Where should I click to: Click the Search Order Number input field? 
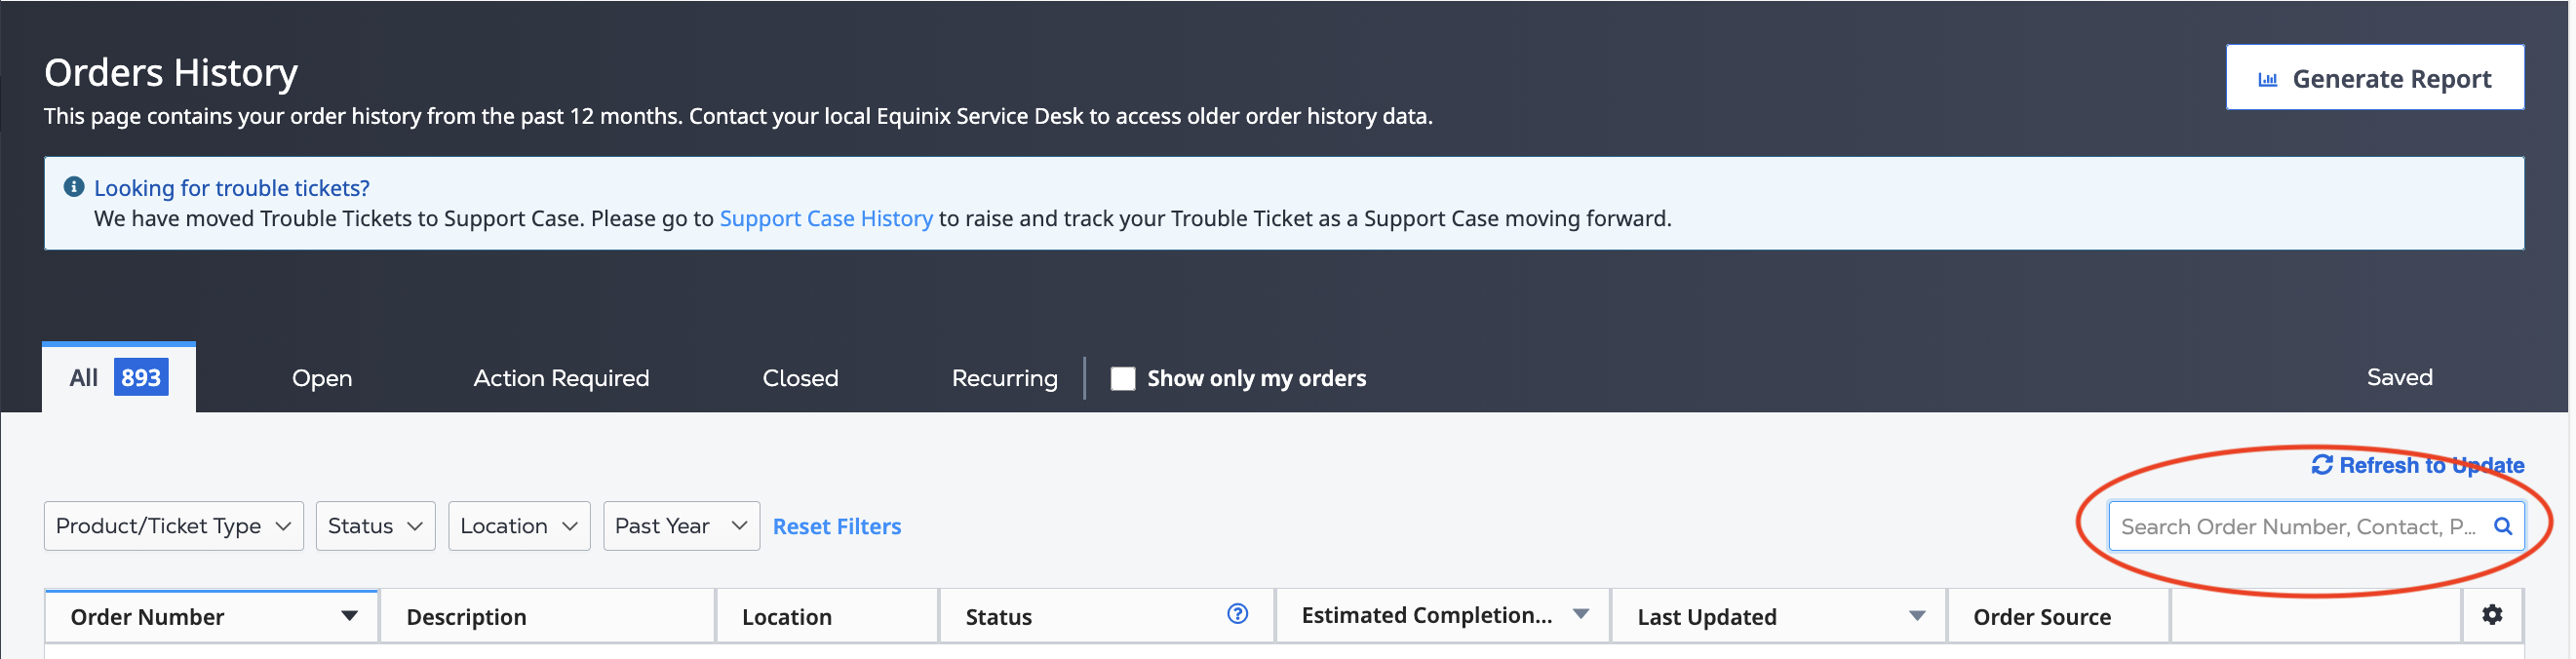click(x=2296, y=527)
